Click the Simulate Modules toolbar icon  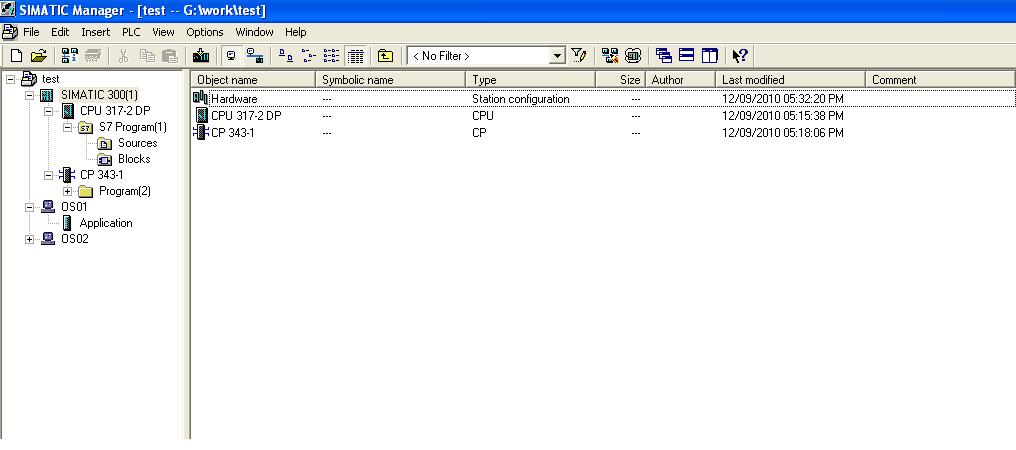coord(632,56)
